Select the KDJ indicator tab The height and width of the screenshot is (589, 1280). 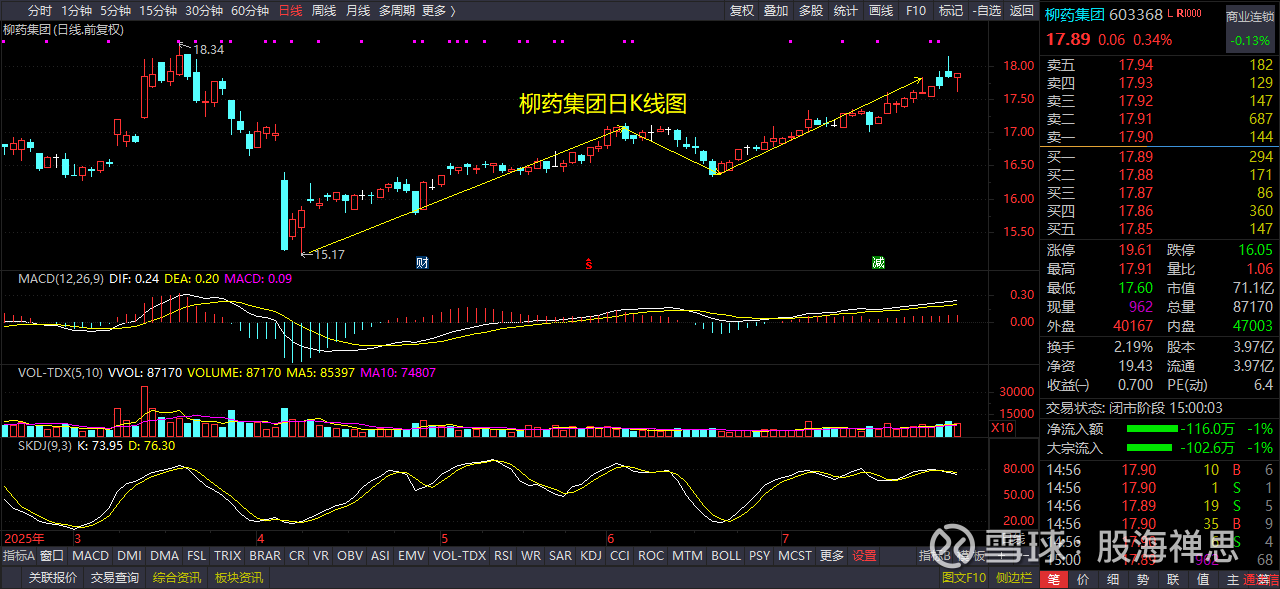click(x=591, y=556)
